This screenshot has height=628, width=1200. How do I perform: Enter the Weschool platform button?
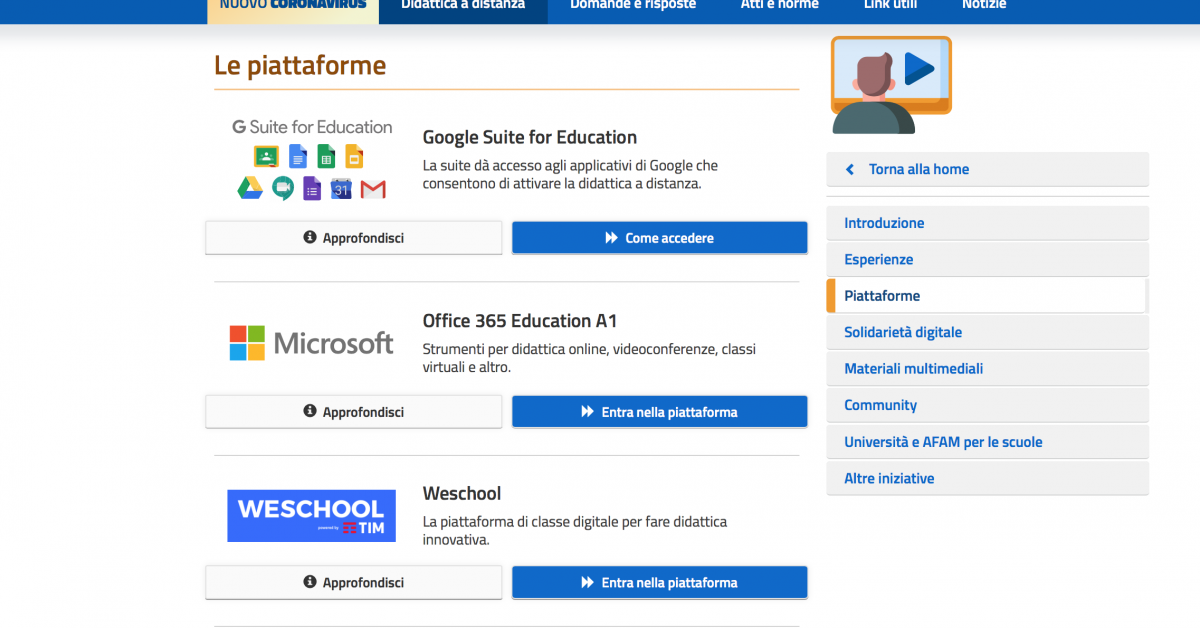[x=660, y=582]
